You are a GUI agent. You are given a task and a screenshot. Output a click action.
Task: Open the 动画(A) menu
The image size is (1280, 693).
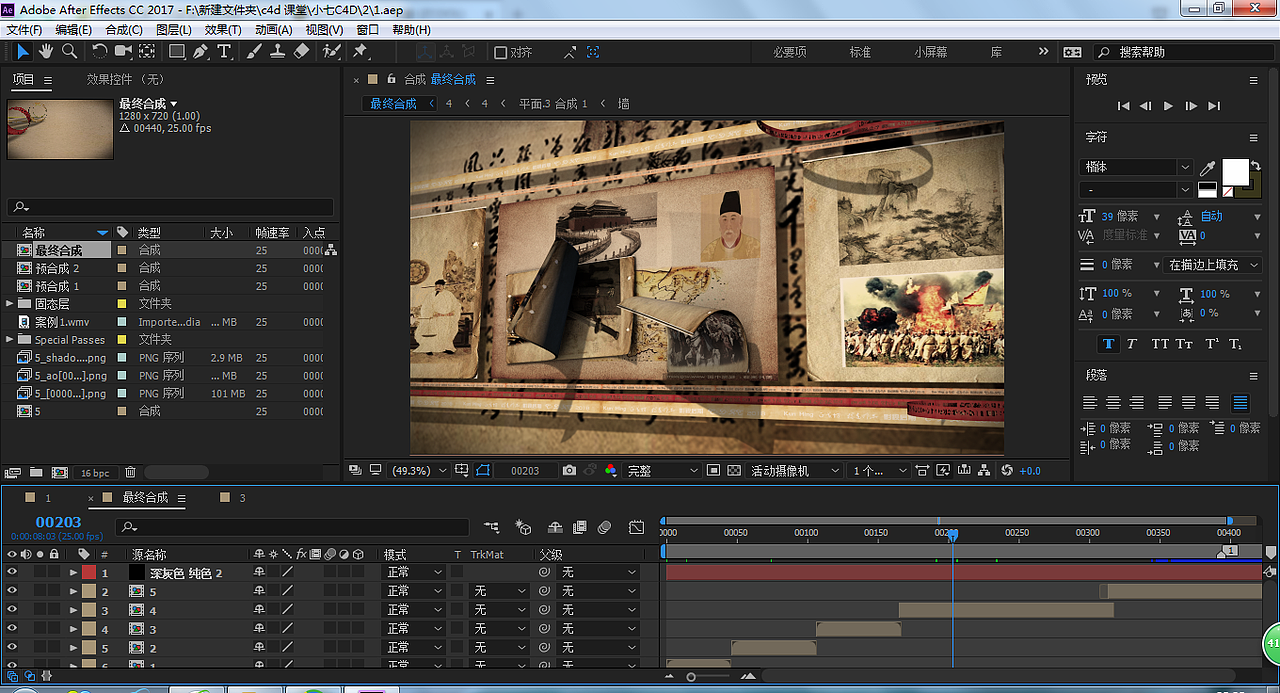(273, 30)
